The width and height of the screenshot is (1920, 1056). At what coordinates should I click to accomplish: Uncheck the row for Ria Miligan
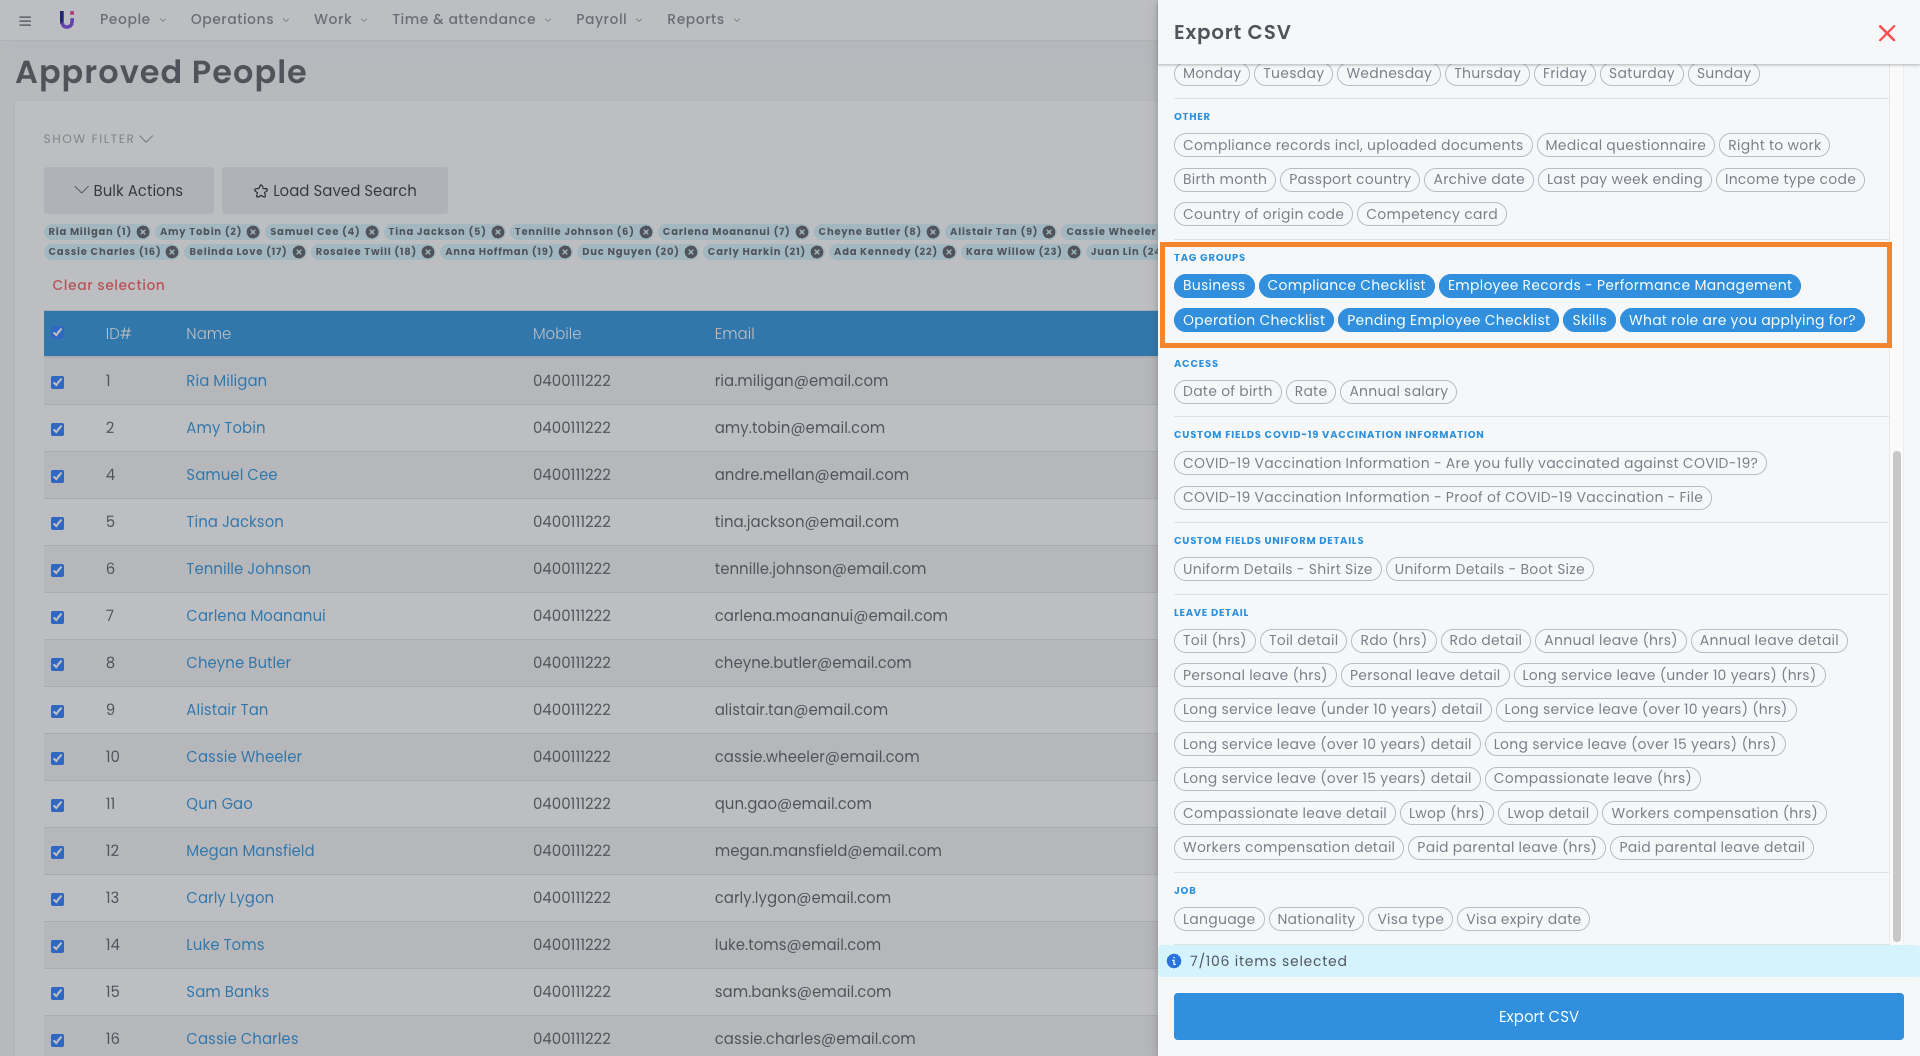(x=58, y=382)
